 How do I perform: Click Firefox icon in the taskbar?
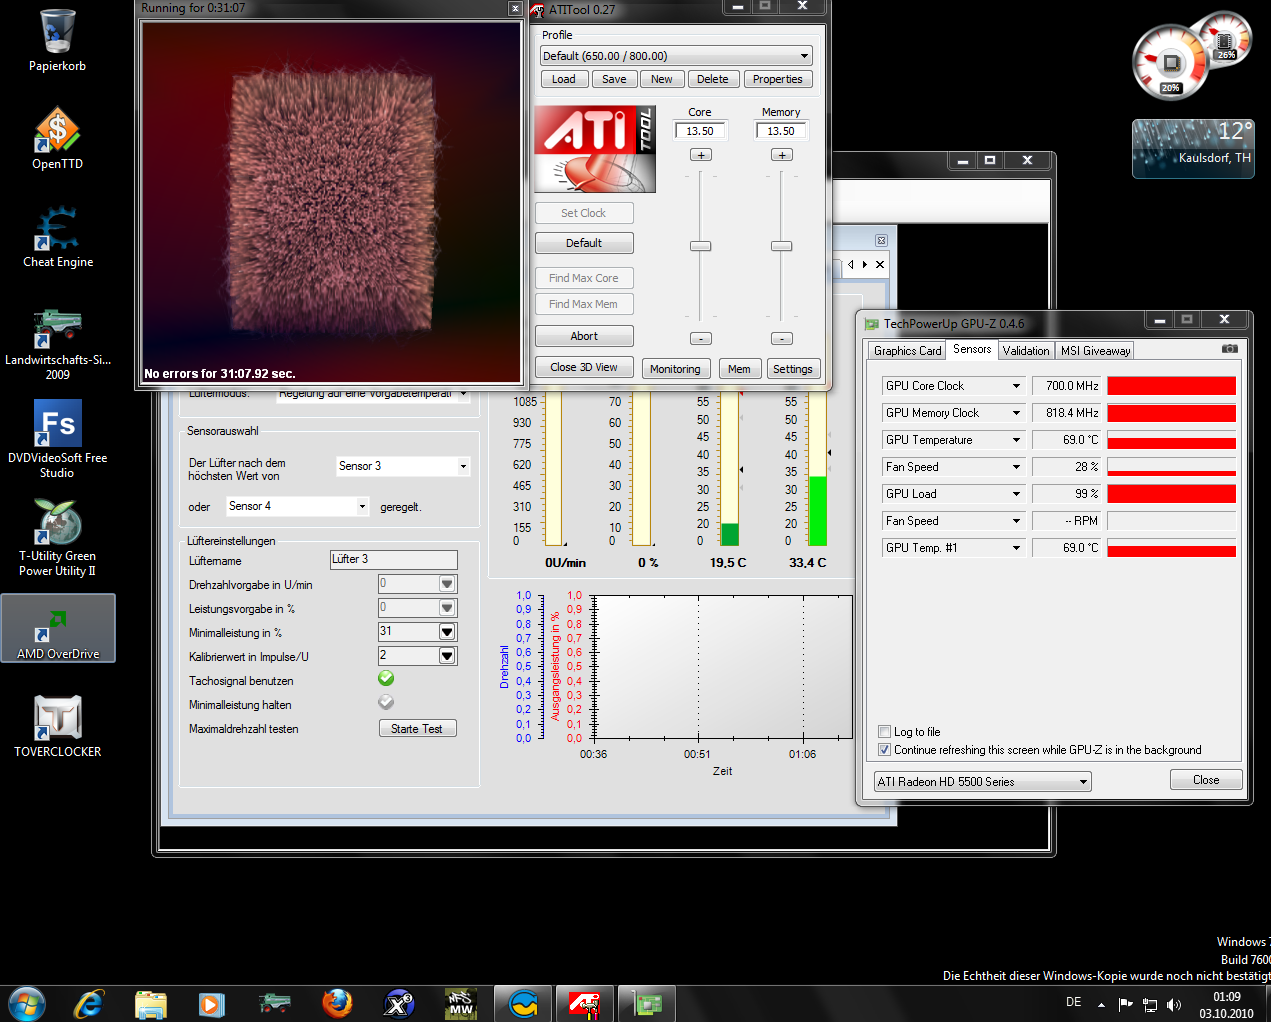click(337, 1003)
